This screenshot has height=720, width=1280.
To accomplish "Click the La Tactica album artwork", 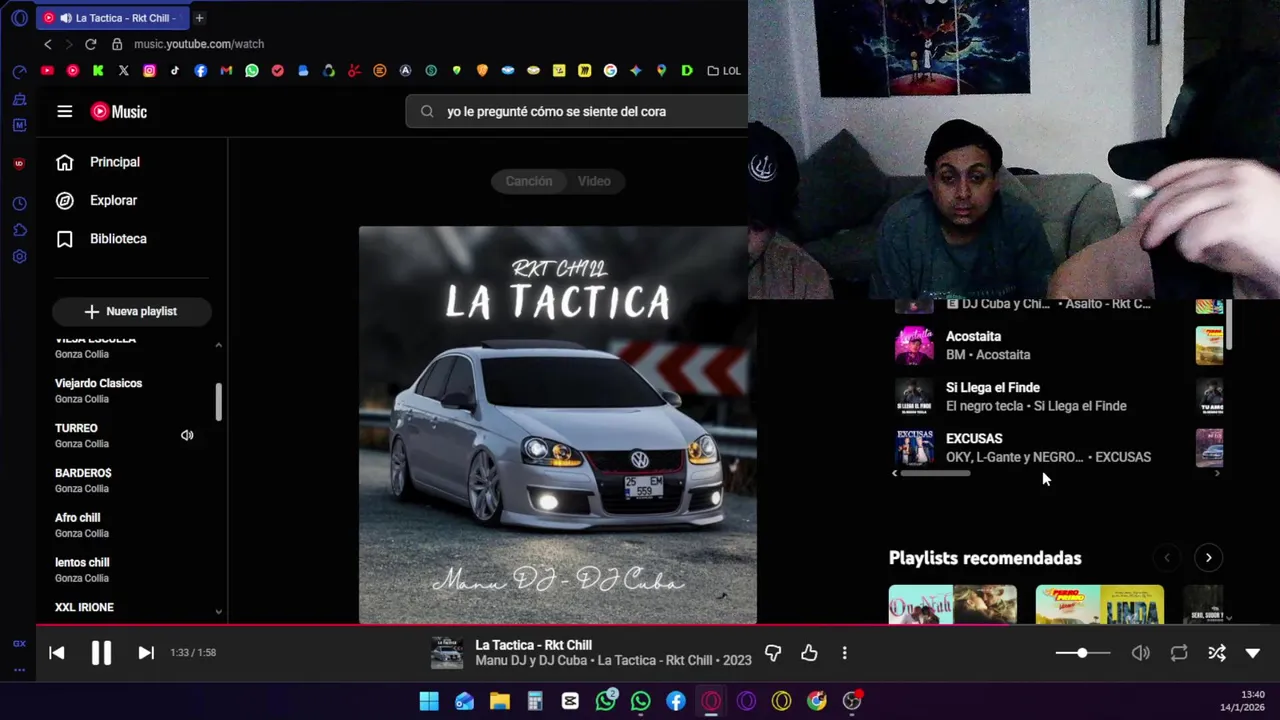I will point(558,425).
